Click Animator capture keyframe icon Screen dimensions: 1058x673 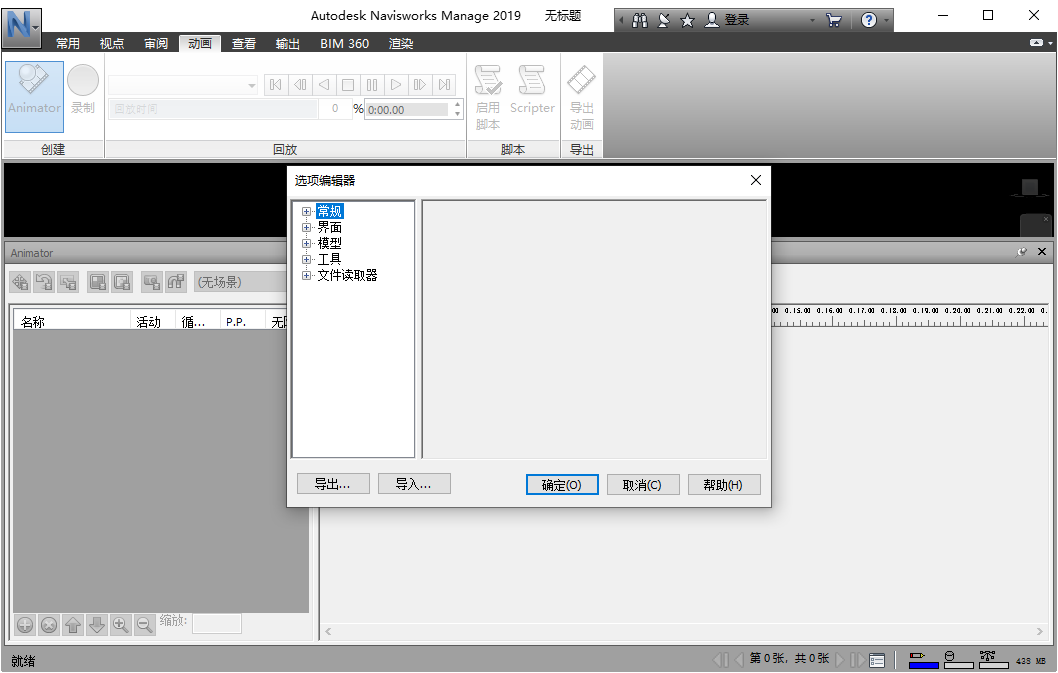coord(152,281)
